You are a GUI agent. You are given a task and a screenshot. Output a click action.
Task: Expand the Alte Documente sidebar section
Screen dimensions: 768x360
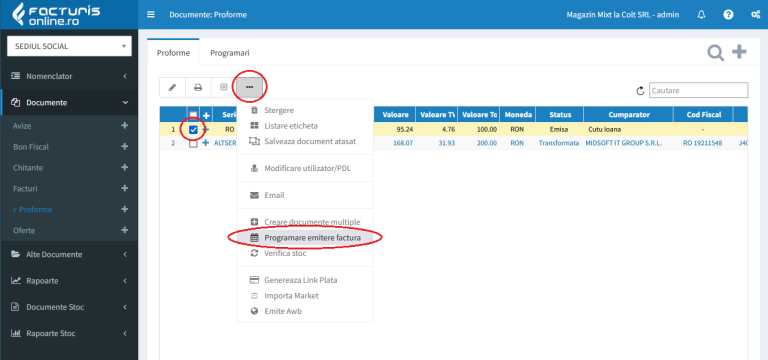coord(69,255)
